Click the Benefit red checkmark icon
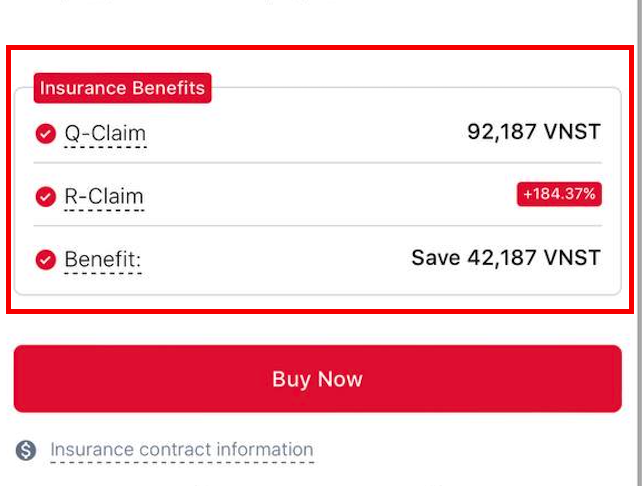642x486 pixels. (x=45, y=260)
